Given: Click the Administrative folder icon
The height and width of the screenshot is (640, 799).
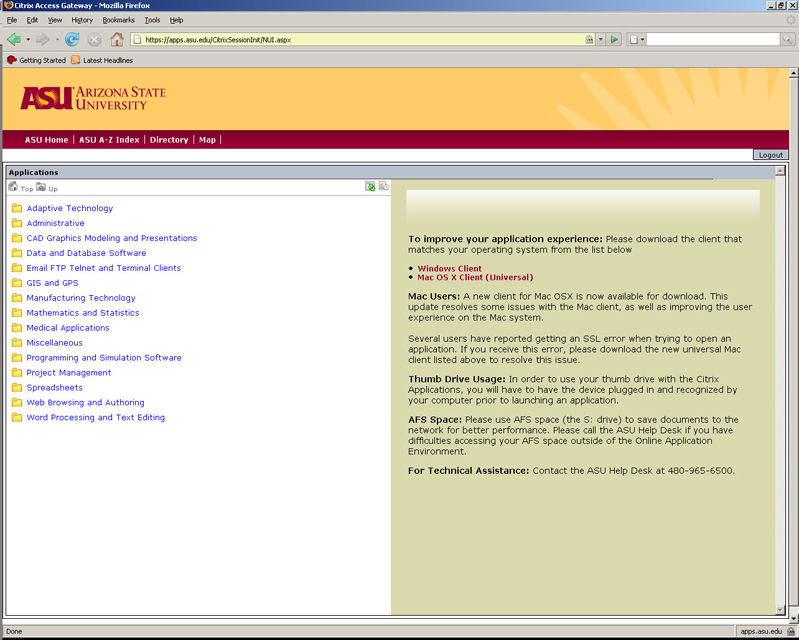Looking at the screenshot, I should tap(17, 223).
